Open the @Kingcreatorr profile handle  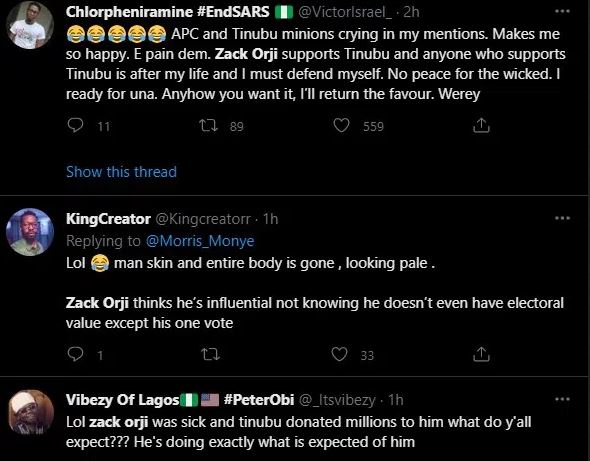pos(203,219)
